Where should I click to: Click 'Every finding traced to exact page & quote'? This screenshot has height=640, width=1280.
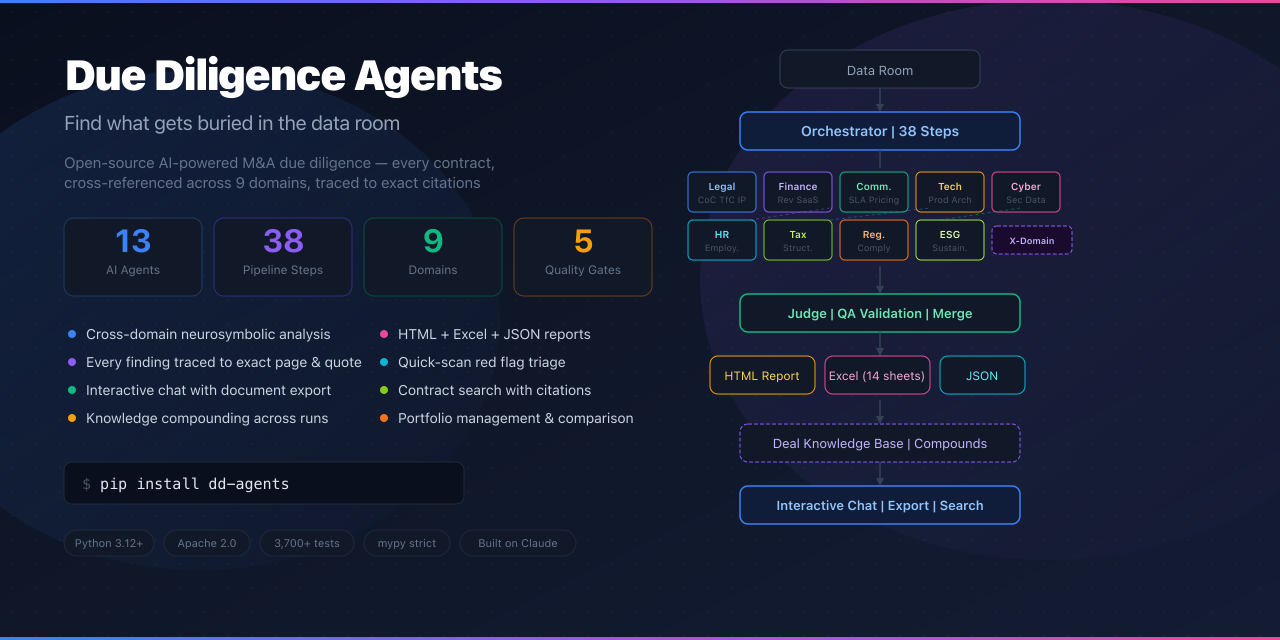tap(224, 362)
